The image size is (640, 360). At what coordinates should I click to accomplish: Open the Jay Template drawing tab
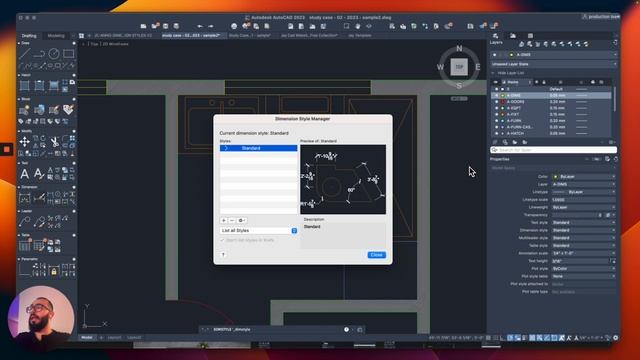(360, 36)
